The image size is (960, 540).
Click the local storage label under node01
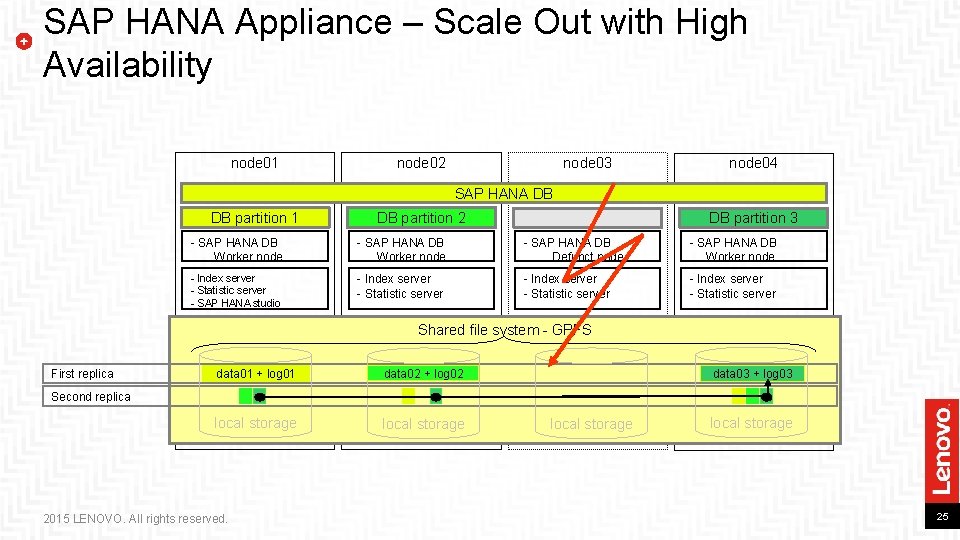(255, 423)
